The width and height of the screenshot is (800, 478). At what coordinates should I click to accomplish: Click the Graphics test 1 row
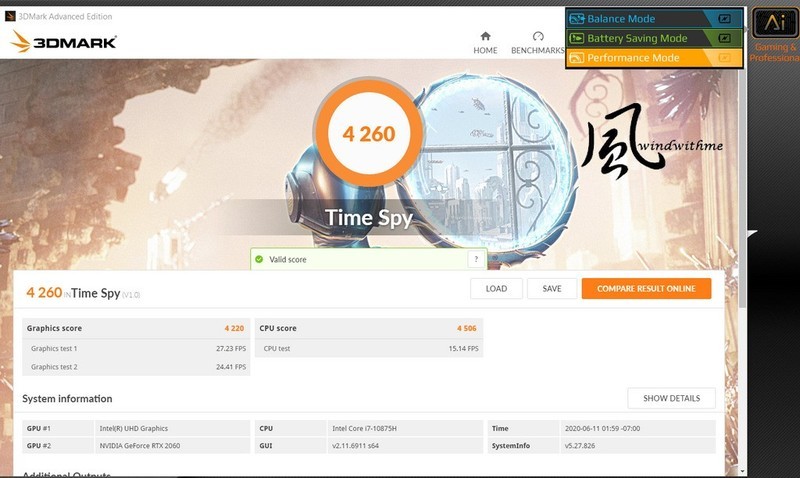tap(136, 348)
